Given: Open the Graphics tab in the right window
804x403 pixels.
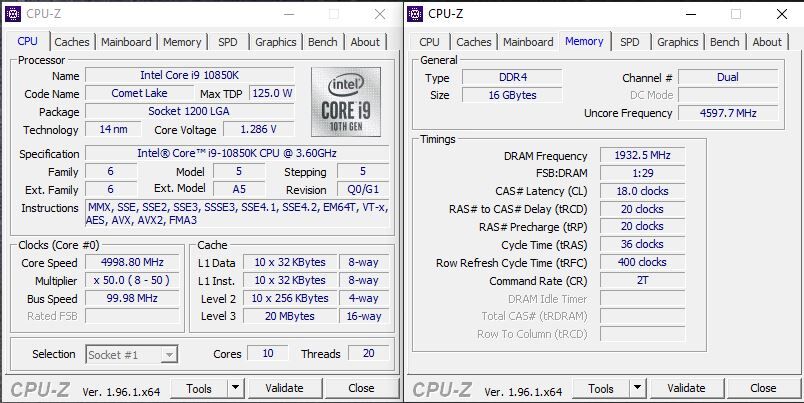Looking at the screenshot, I should [677, 42].
